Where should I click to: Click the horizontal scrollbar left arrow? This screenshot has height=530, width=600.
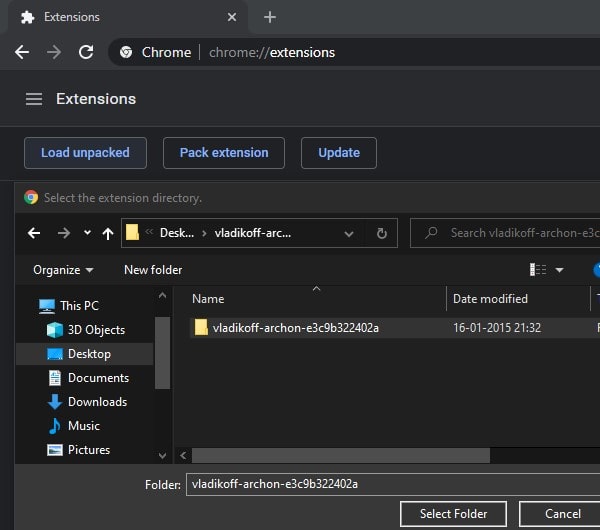183,455
